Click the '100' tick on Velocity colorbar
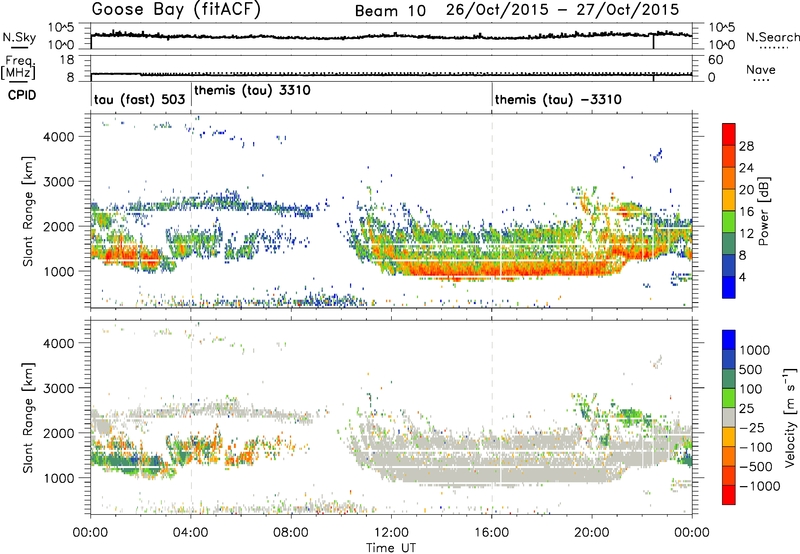The width and height of the screenshot is (800, 554). point(751,389)
